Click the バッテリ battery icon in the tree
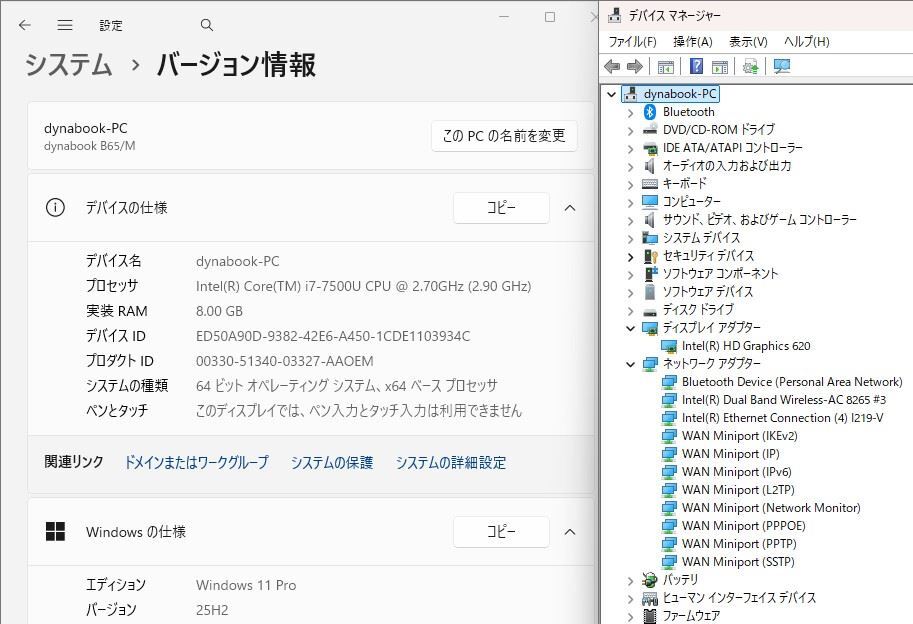 [650, 580]
